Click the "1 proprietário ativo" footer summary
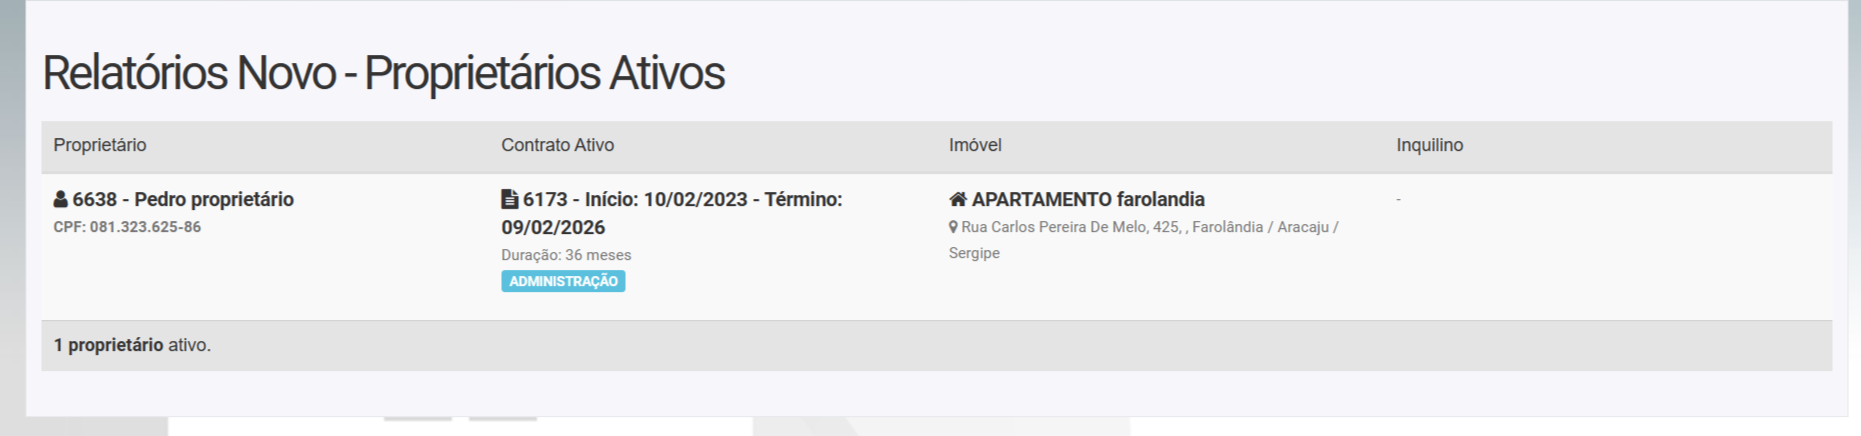The width and height of the screenshot is (1861, 436). (x=132, y=345)
